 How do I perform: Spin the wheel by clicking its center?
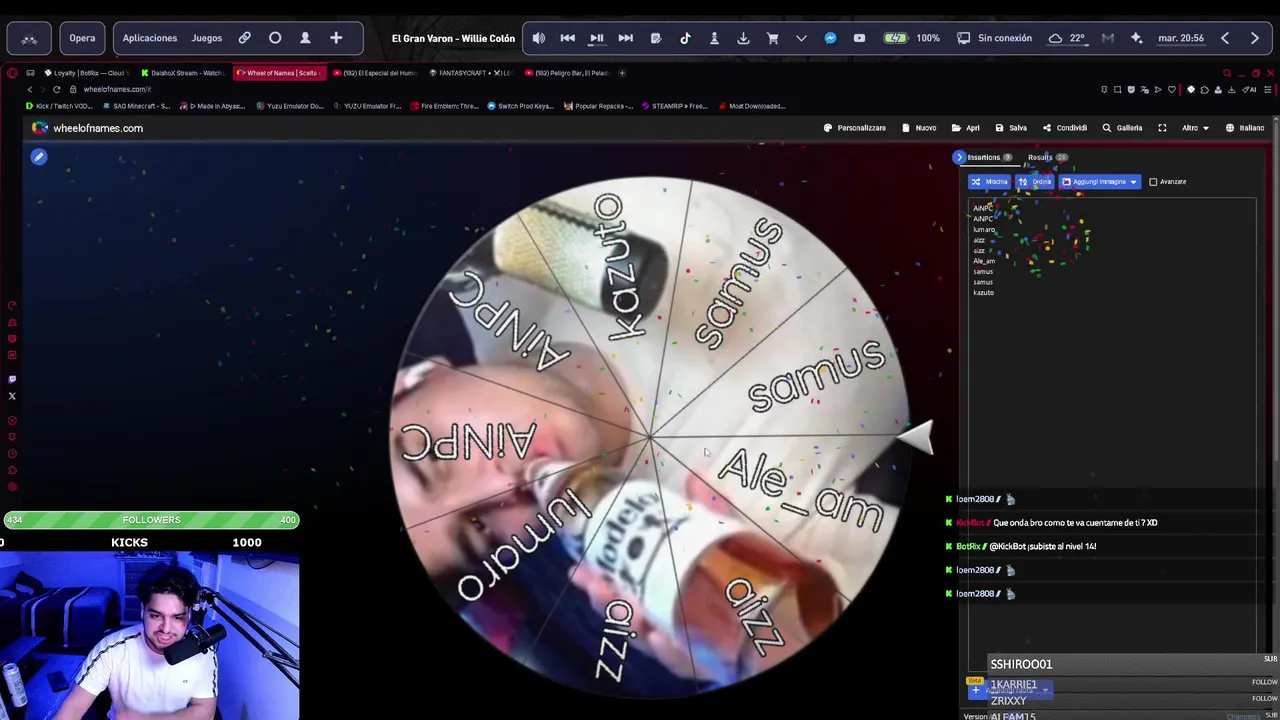pos(650,437)
